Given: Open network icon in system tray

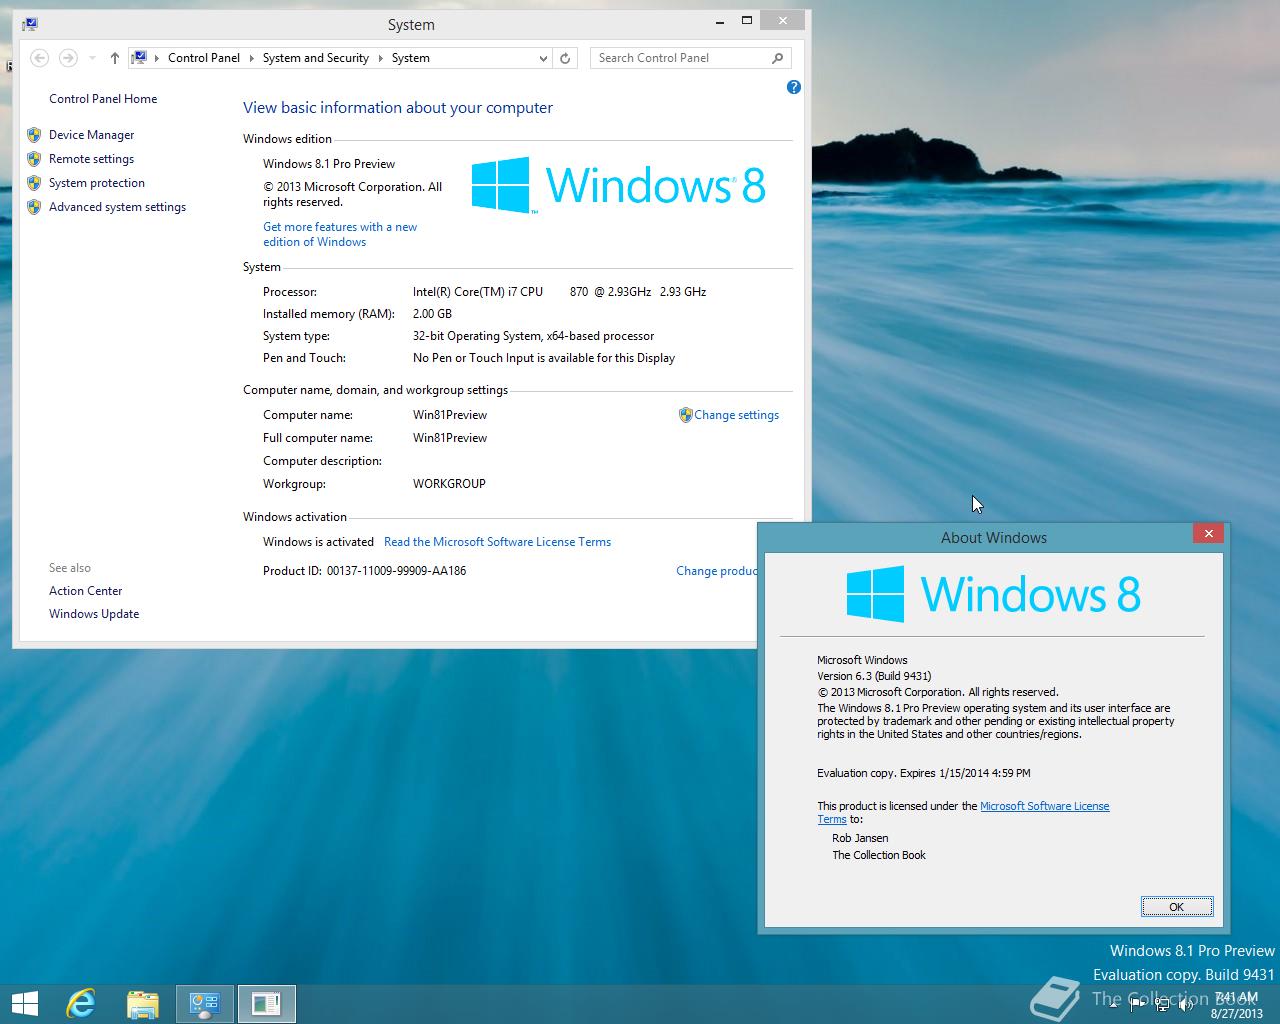Looking at the screenshot, I should click(1162, 1005).
